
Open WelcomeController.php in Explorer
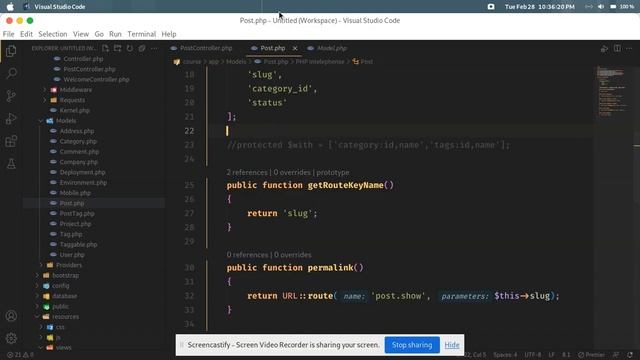[x=96, y=80]
